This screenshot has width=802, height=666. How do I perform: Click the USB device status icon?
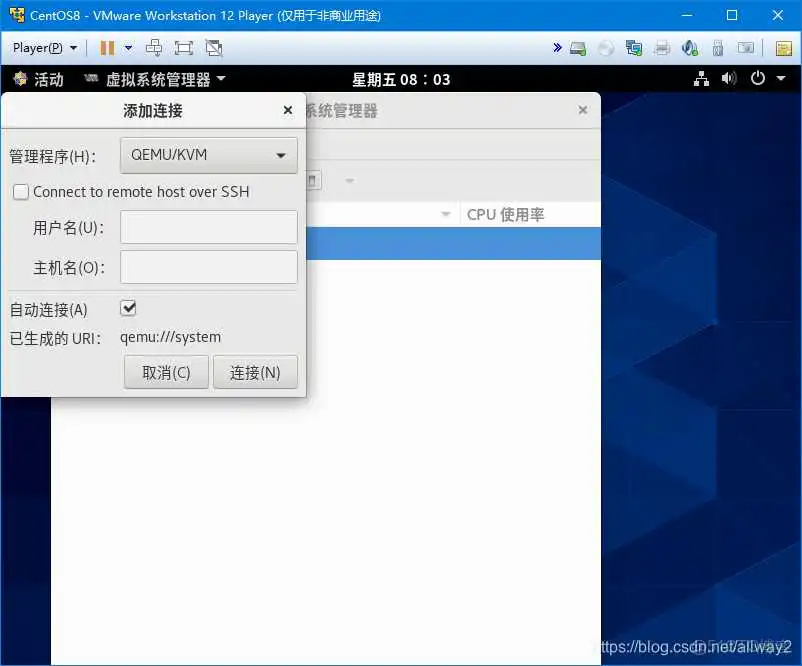point(717,47)
